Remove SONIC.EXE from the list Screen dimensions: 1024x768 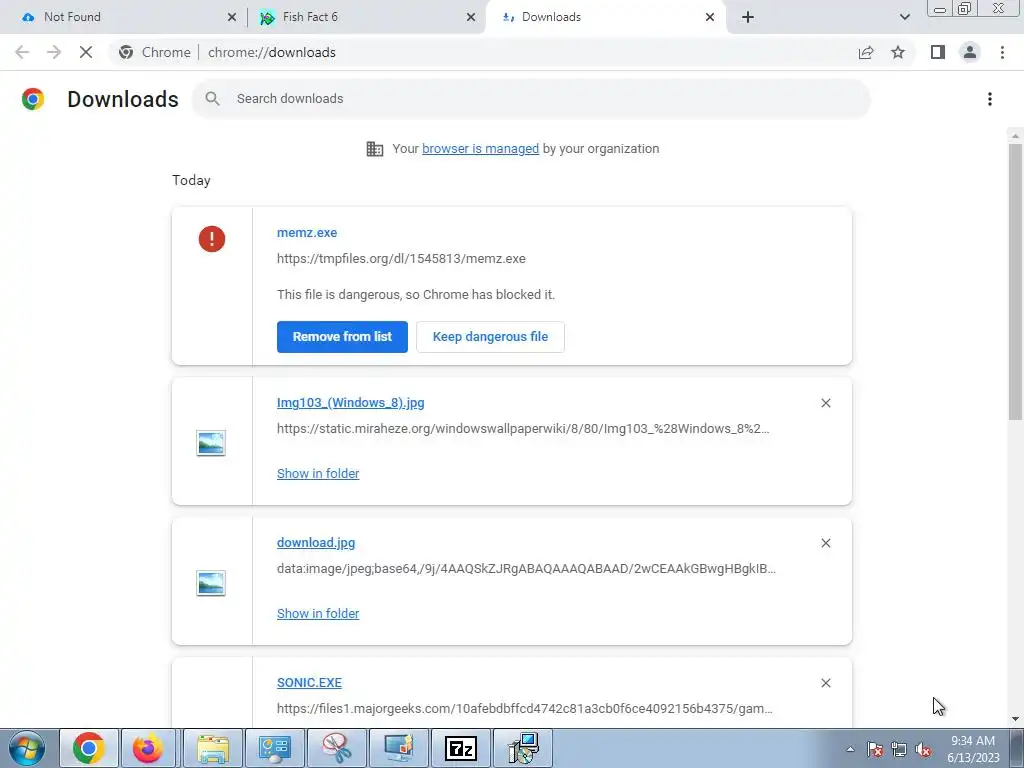pyautogui.click(x=825, y=682)
